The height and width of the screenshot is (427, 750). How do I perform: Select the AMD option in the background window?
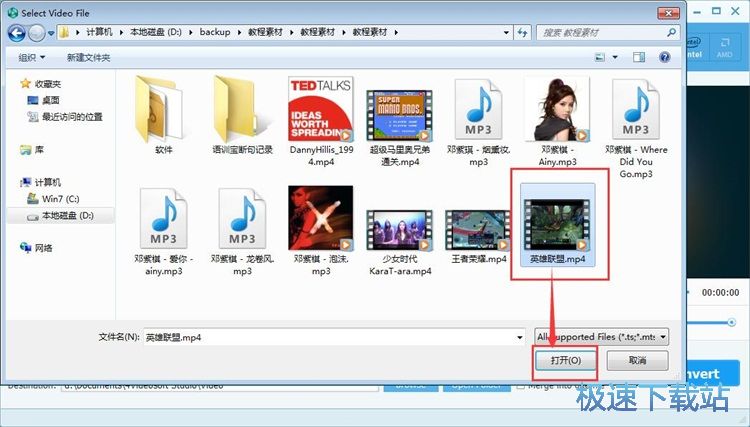click(724, 48)
